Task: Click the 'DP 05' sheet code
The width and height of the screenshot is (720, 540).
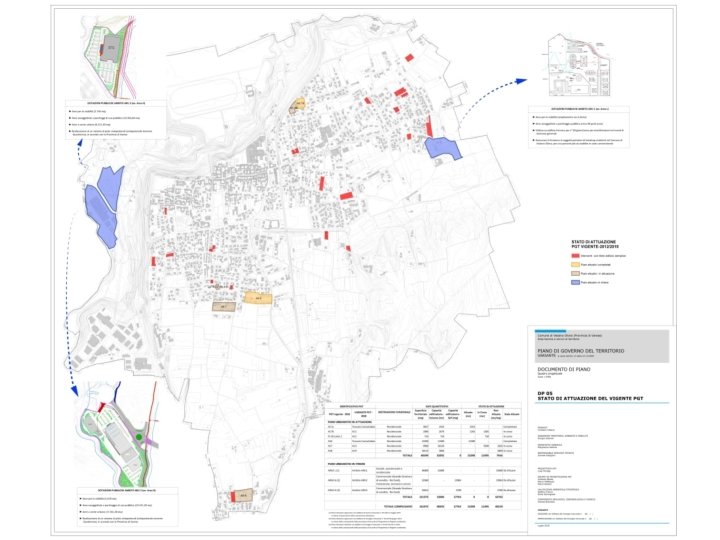Action: coord(545,393)
